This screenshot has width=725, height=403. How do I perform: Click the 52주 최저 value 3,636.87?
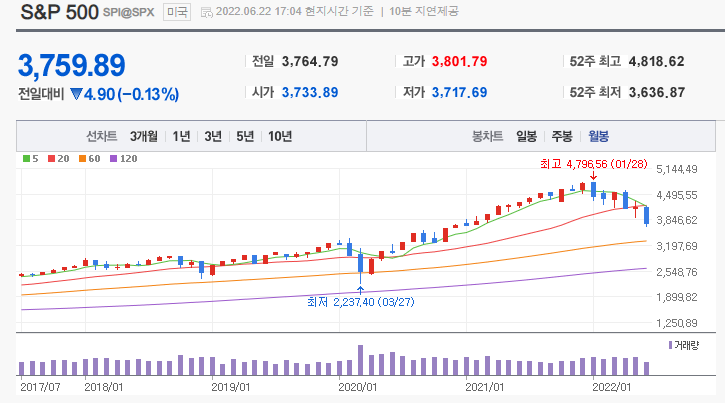coord(657,92)
